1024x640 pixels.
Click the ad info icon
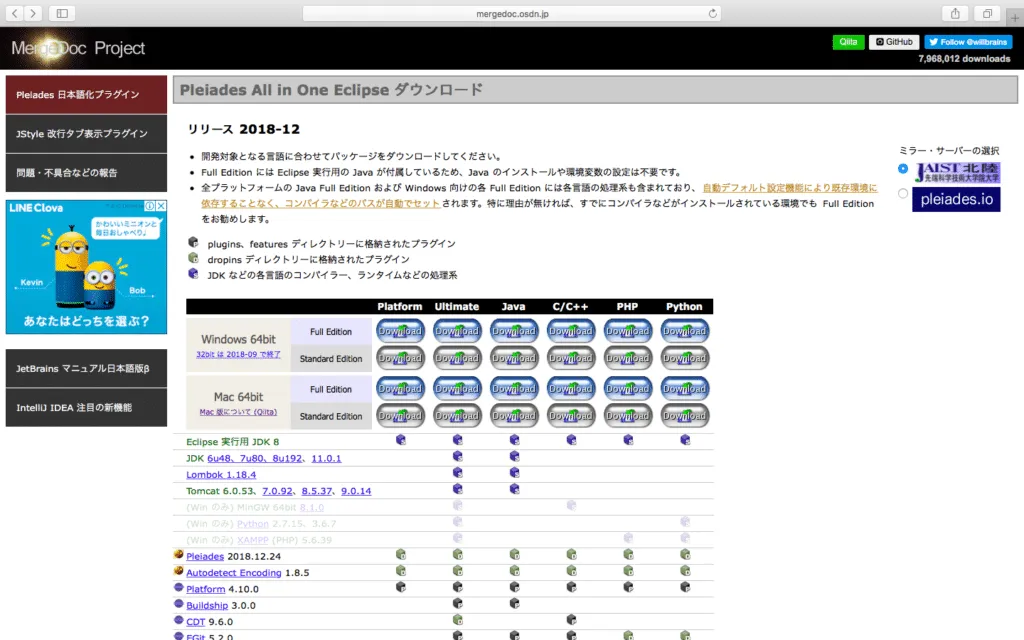[x=150, y=206]
